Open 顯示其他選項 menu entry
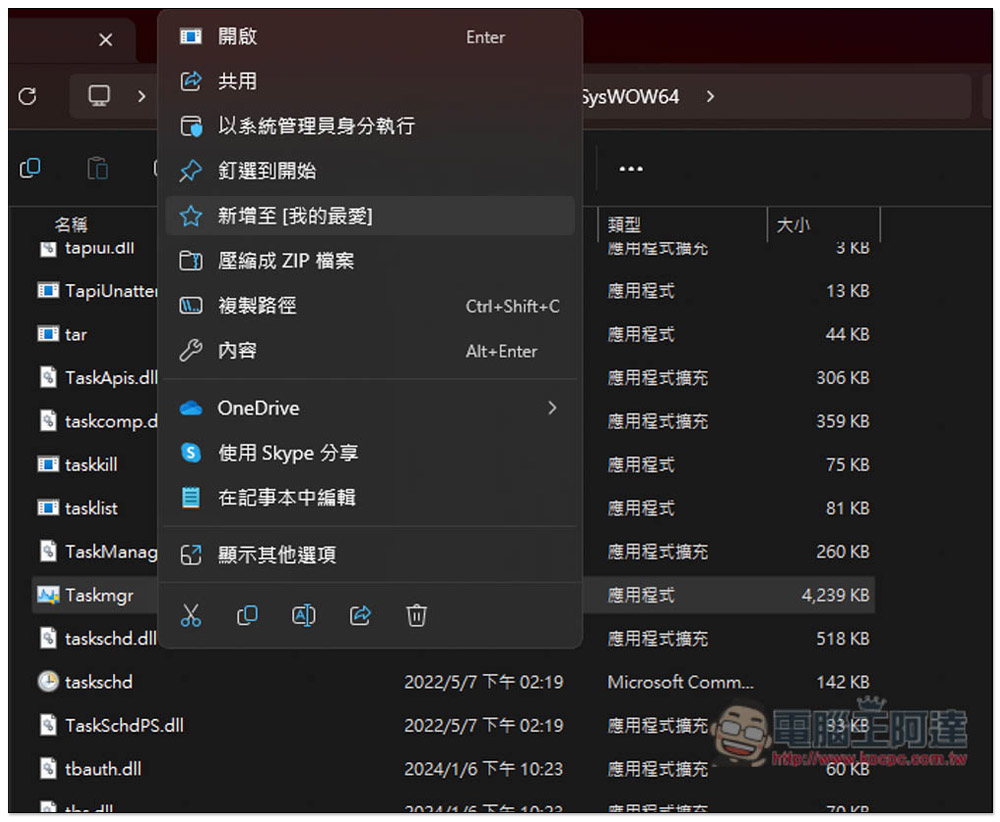This screenshot has height=822, width=1000. (370, 555)
